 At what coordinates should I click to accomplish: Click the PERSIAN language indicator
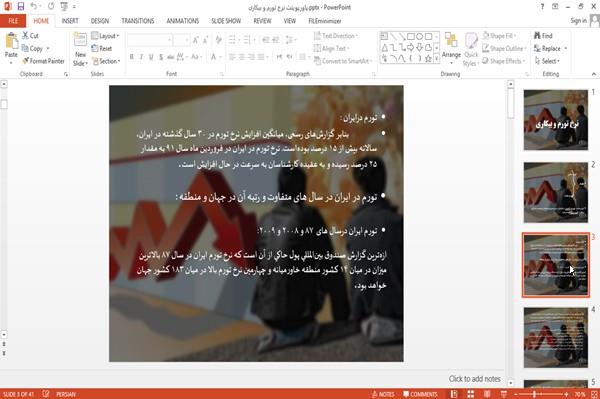pos(66,394)
